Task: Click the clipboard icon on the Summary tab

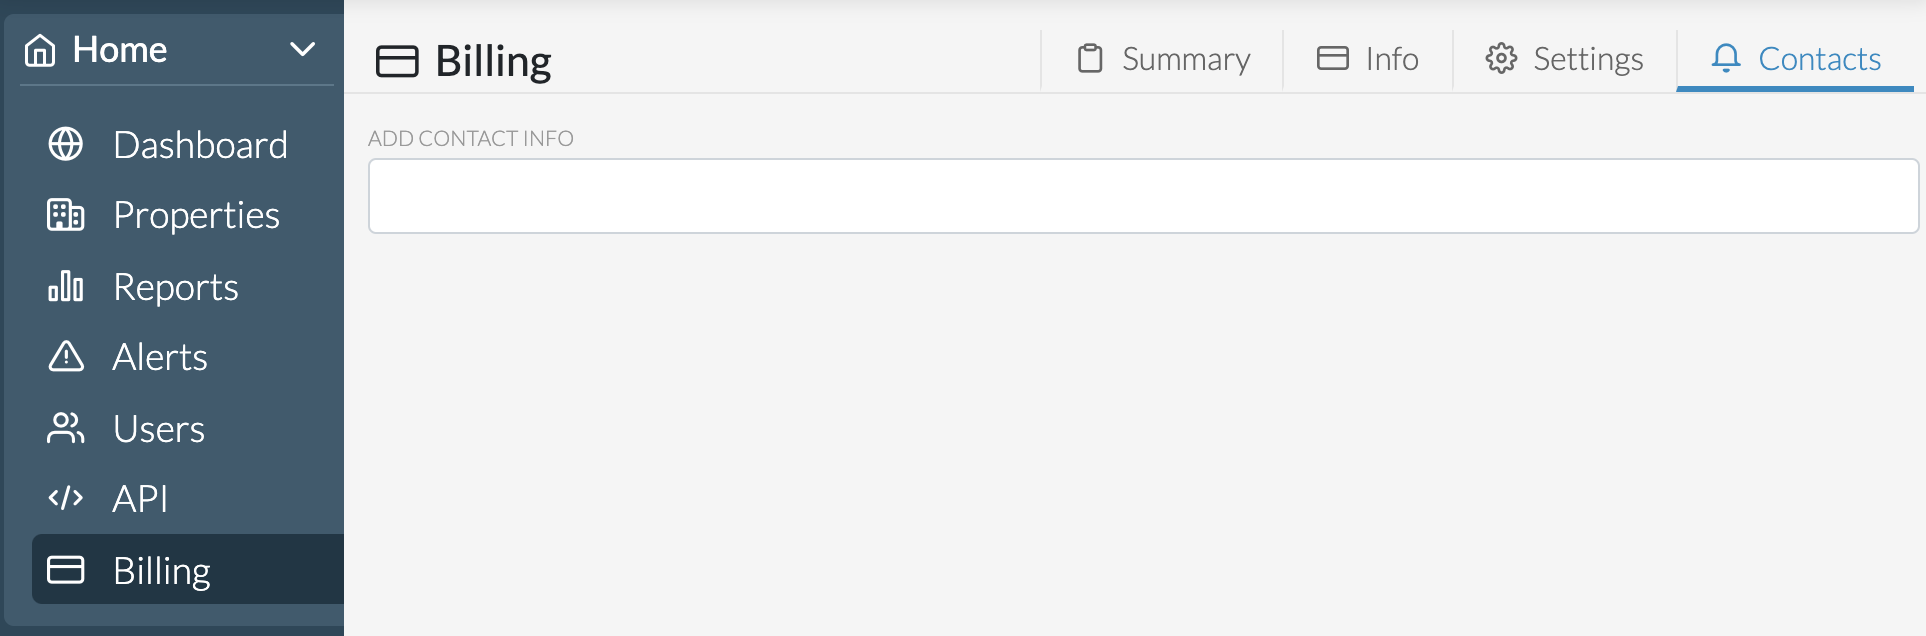Action: click(1090, 59)
